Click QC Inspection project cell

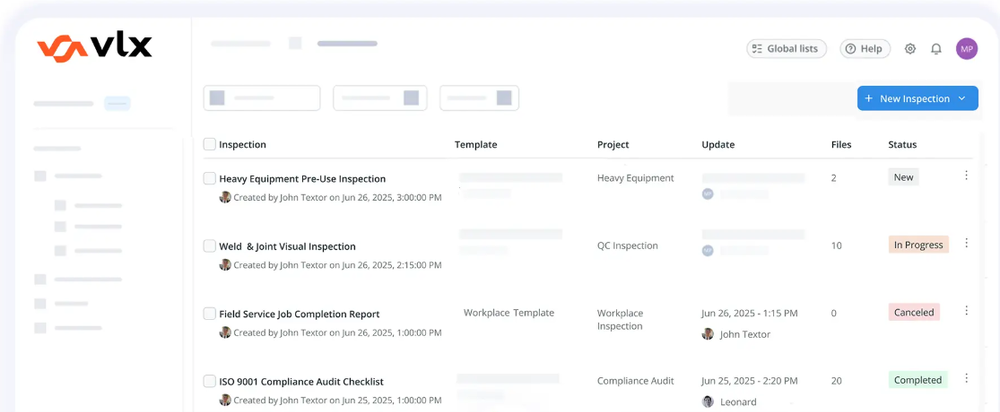click(628, 246)
